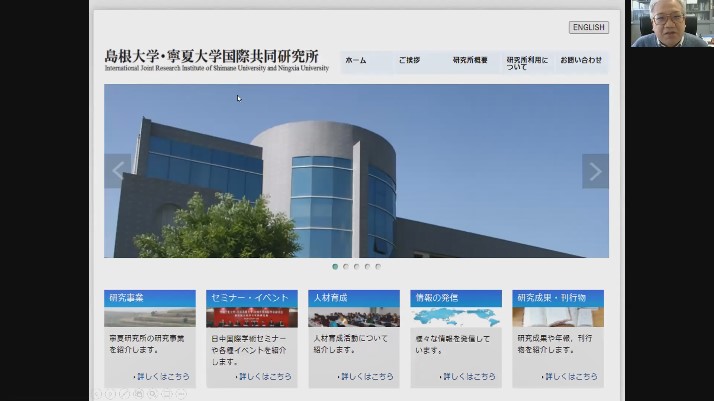This screenshot has height=401, width=714.
Task: Open the お問い合わせ menu item
Action: pos(581,60)
